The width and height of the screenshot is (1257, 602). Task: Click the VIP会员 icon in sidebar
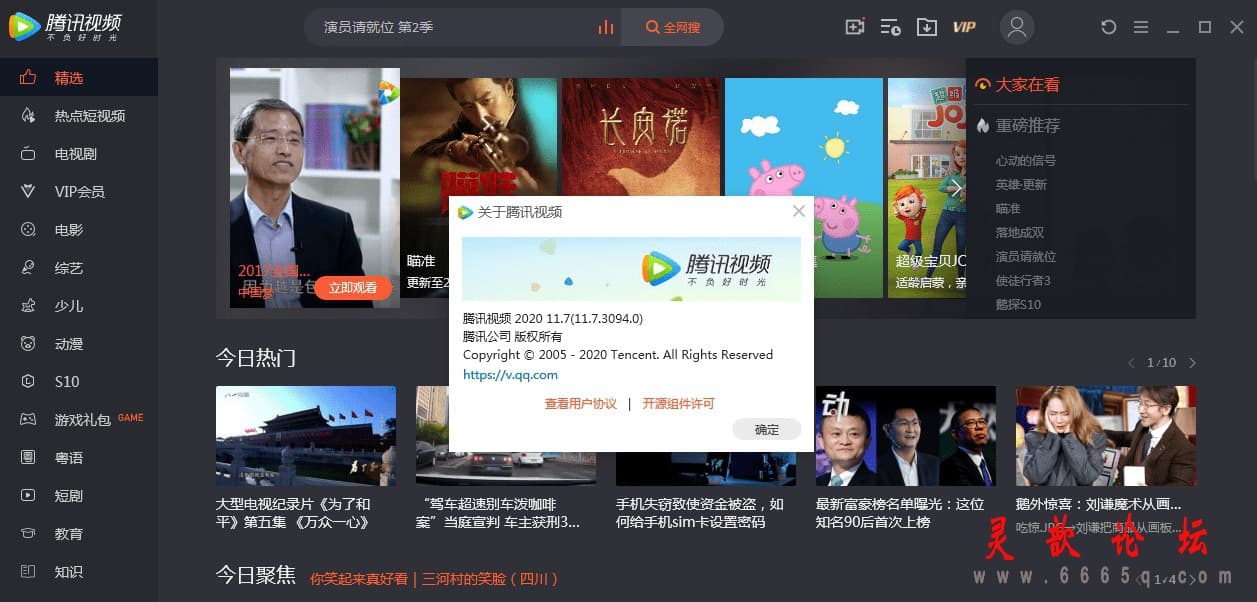pos(28,191)
